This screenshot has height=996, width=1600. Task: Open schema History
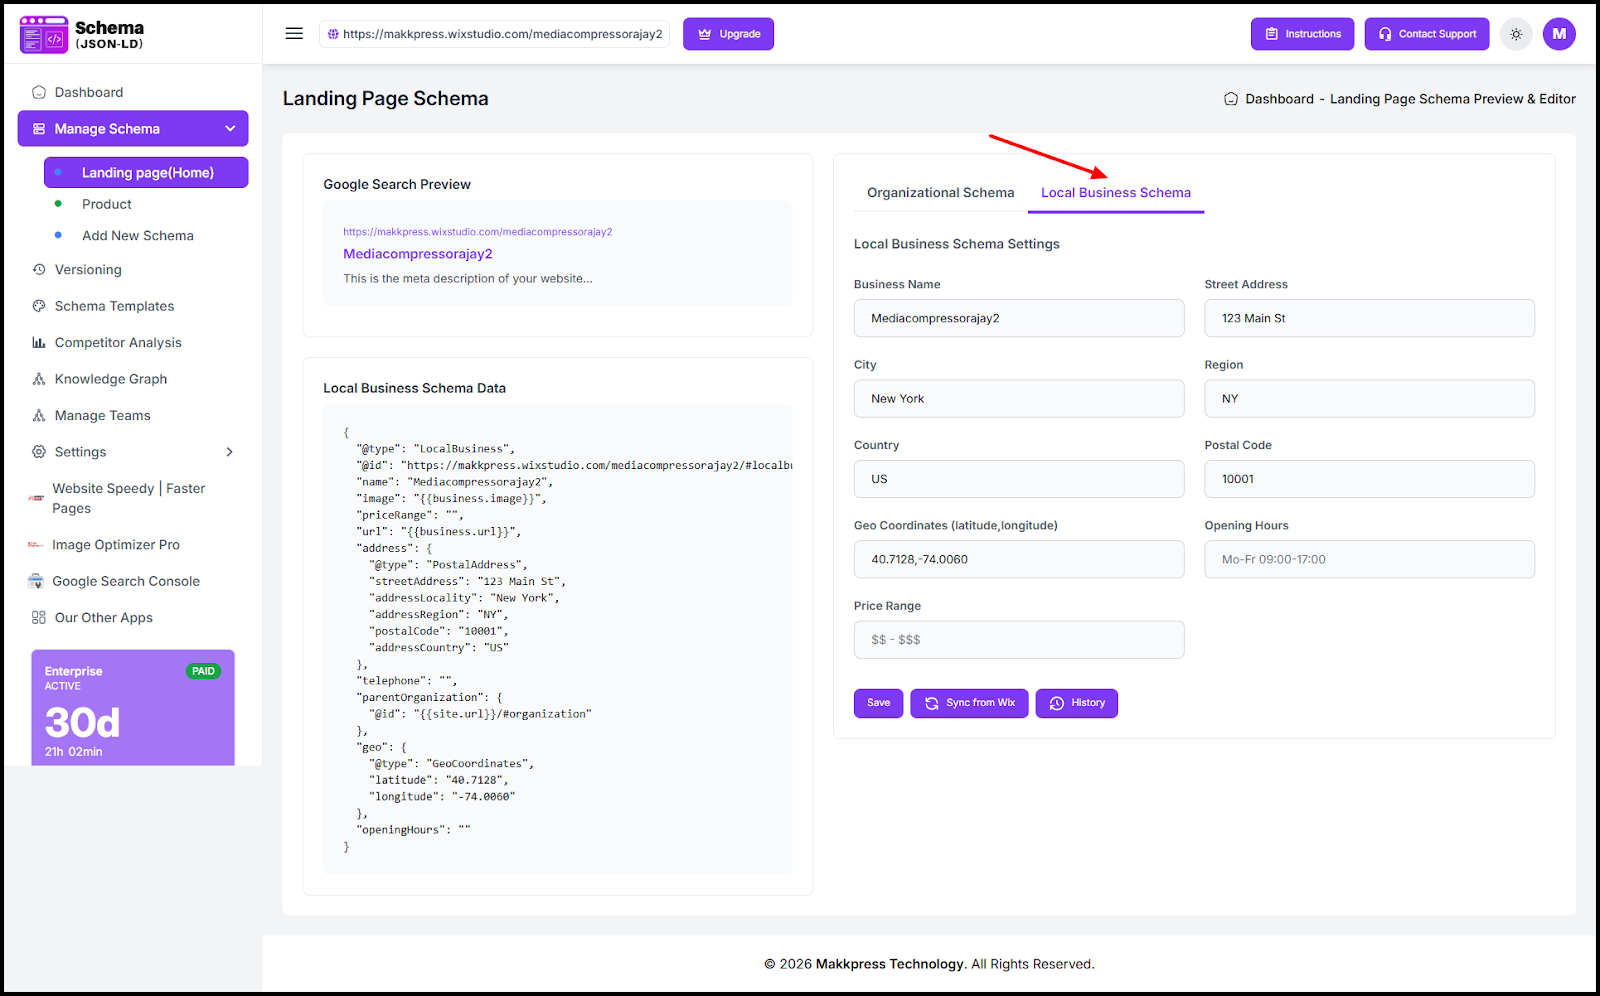[1076, 703]
